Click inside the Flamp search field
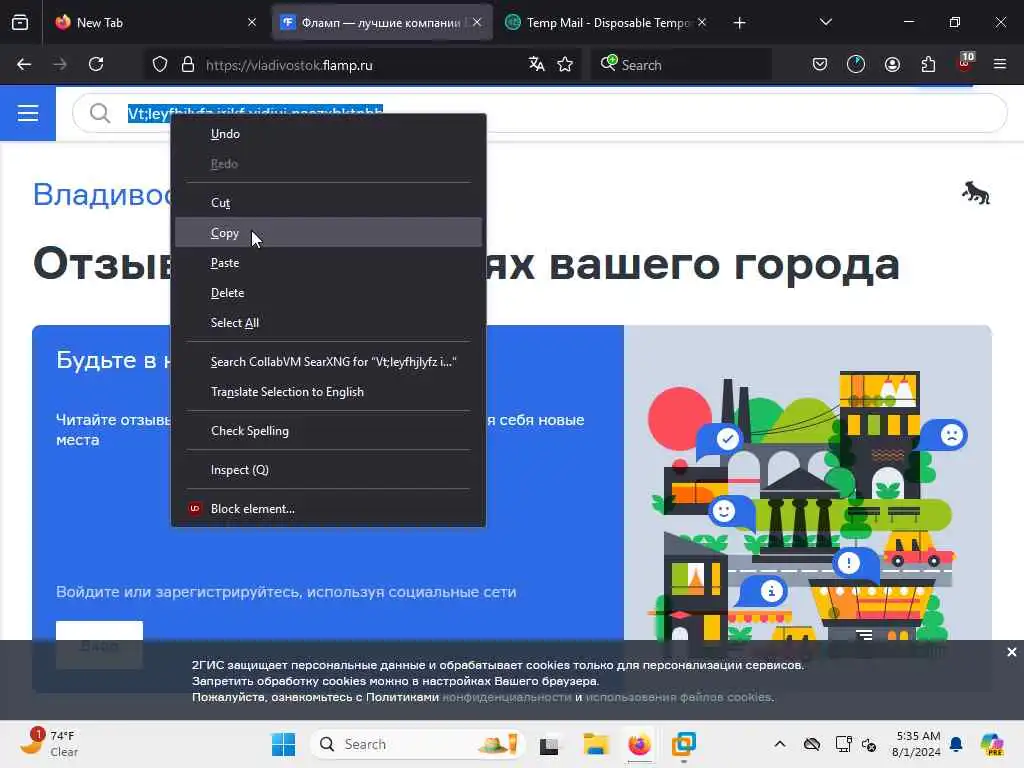1024x768 pixels. (539, 113)
